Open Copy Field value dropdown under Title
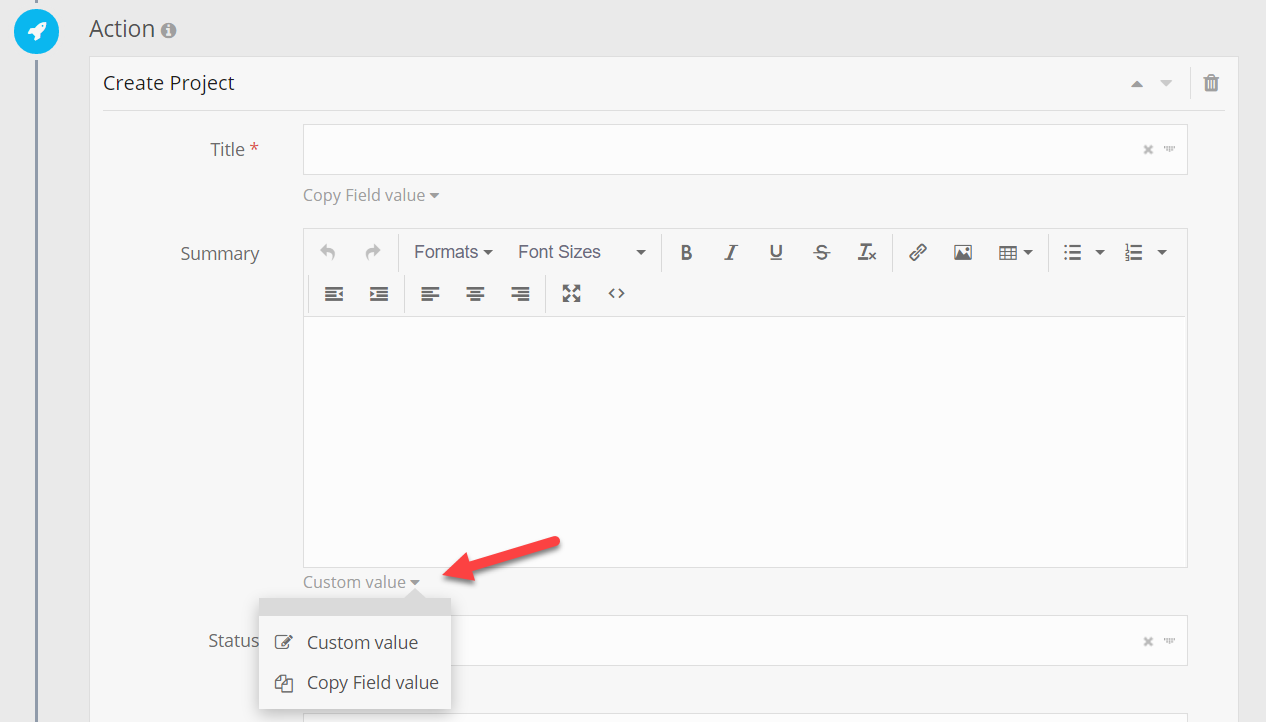Viewport: 1266px width, 722px height. 371,196
